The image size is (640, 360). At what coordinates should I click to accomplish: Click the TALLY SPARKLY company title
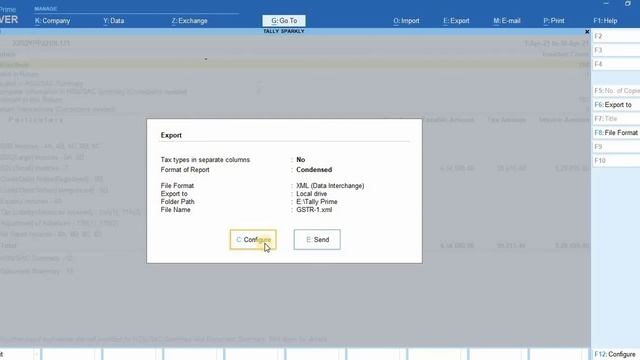tap(284, 31)
